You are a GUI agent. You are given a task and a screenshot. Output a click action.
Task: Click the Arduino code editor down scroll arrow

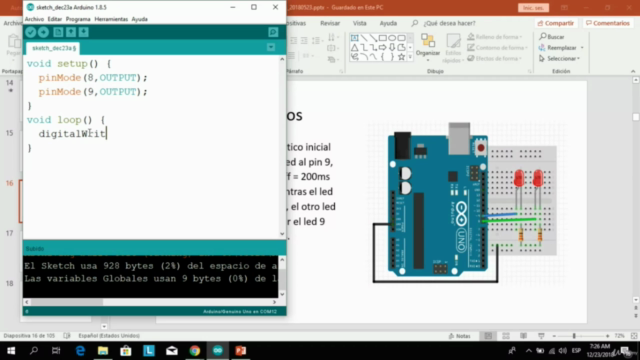coord(282,234)
